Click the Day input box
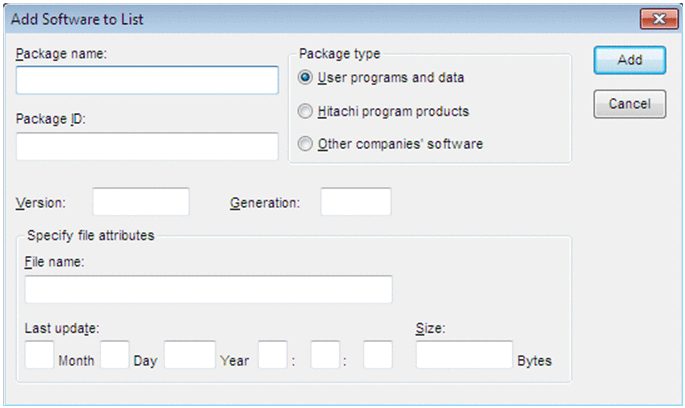This screenshot has height=408, width=685. [115, 354]
